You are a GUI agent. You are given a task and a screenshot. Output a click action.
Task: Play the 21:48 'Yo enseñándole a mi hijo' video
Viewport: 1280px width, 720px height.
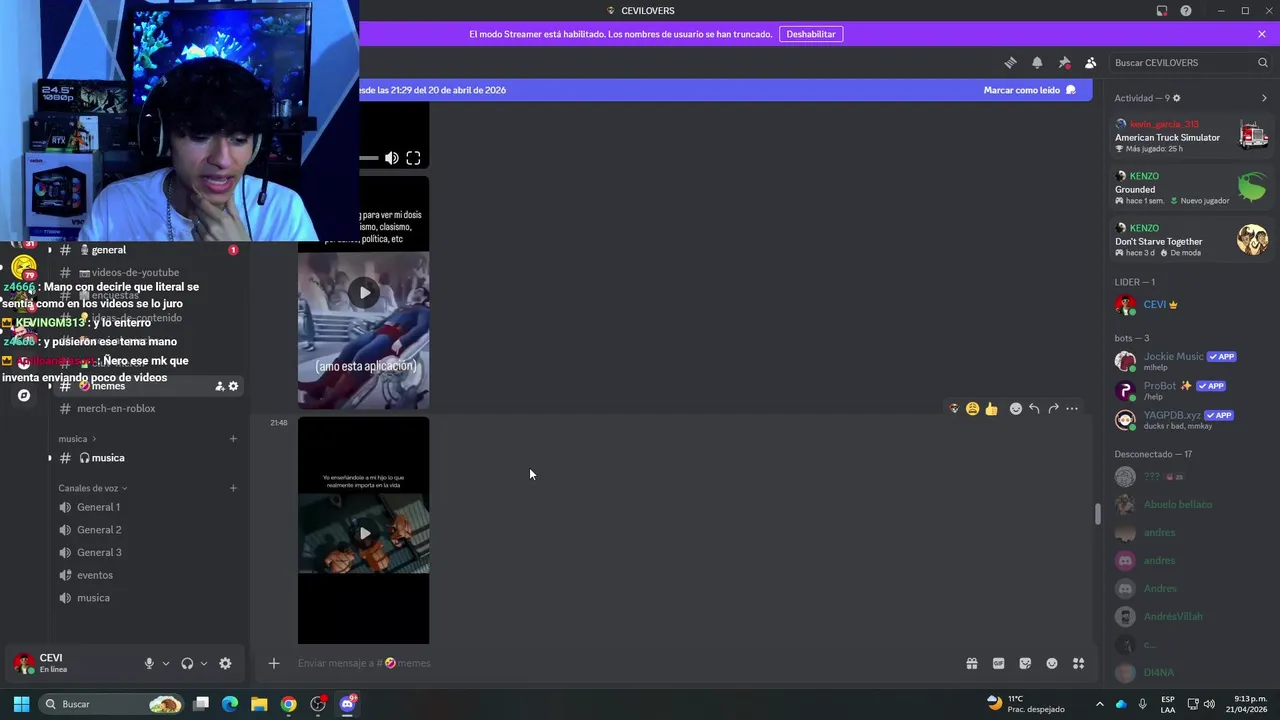pyautogui.click(x=364, y=533)
